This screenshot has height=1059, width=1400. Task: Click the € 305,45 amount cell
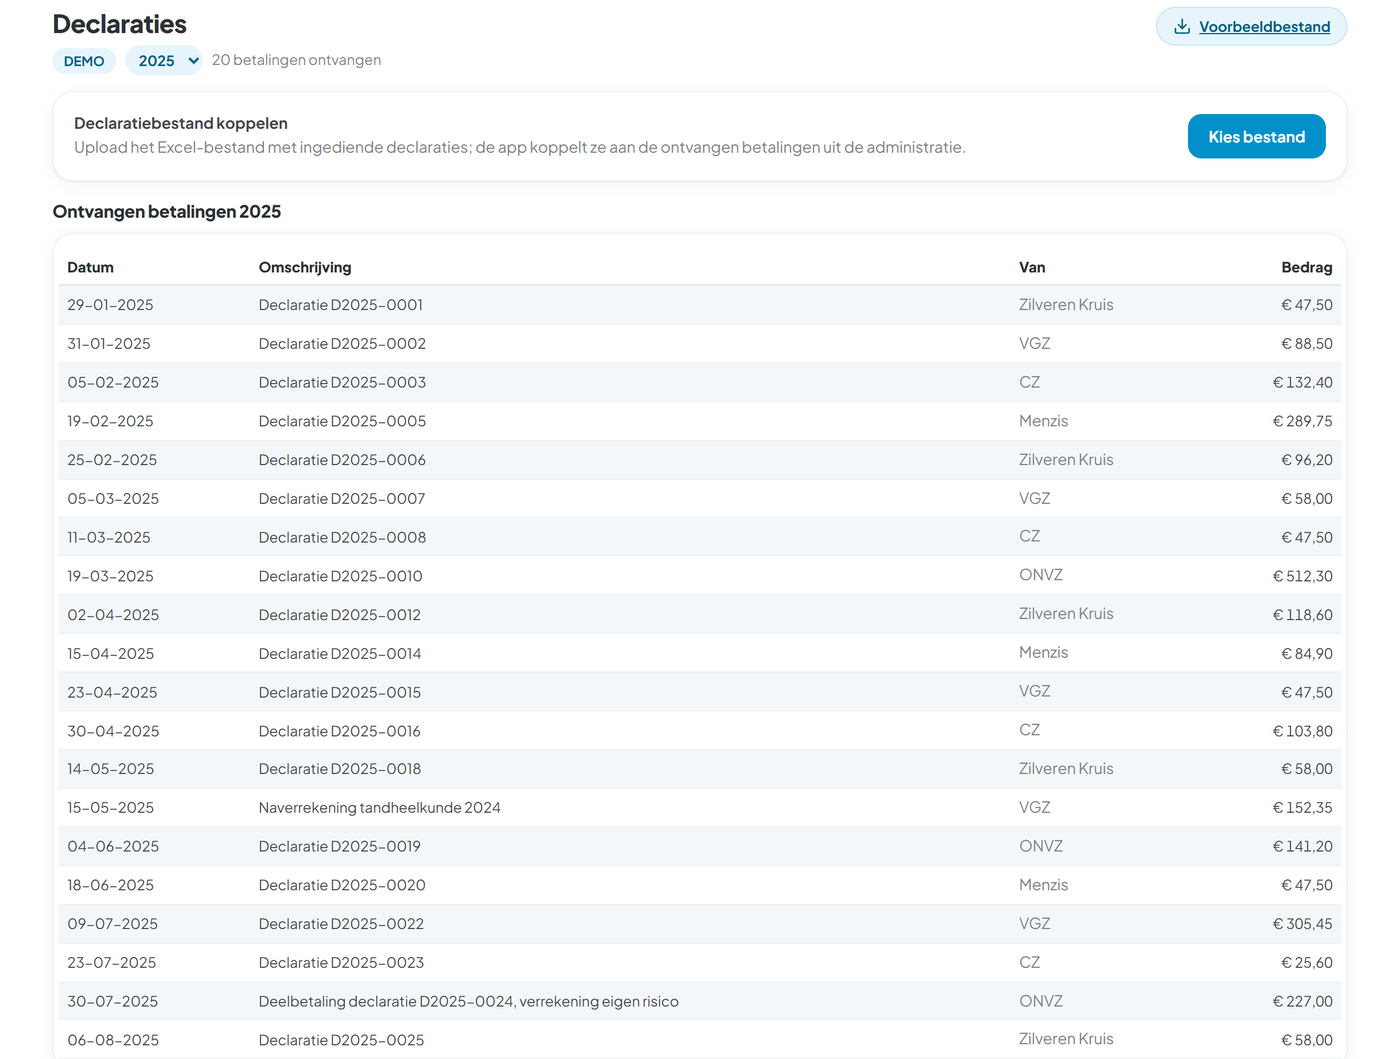coord(1302,924)
